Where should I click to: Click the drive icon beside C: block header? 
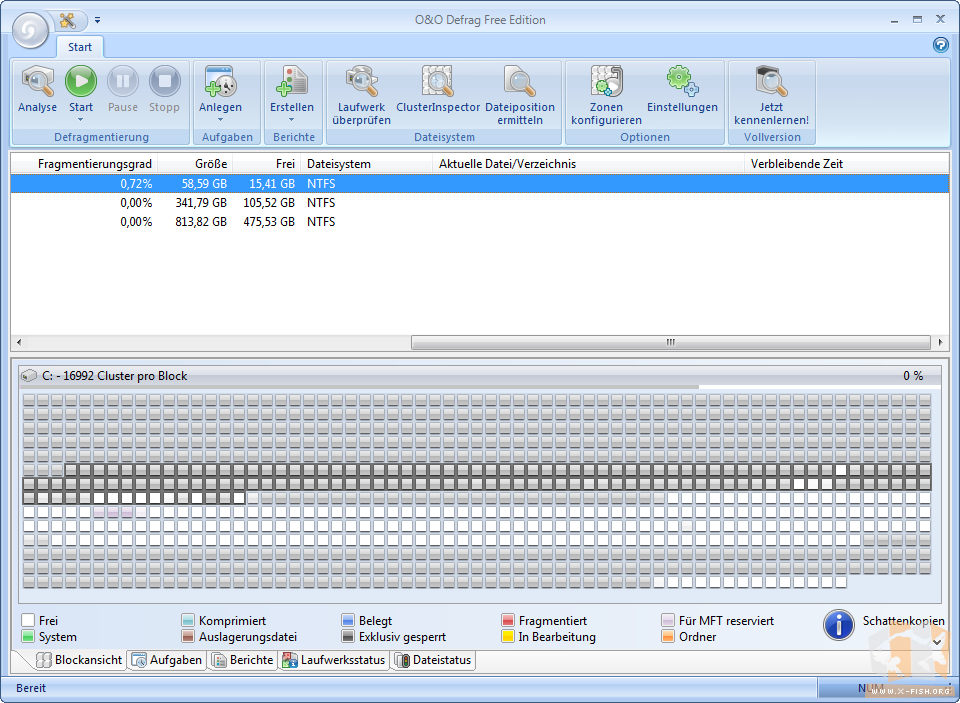point(28,375)
